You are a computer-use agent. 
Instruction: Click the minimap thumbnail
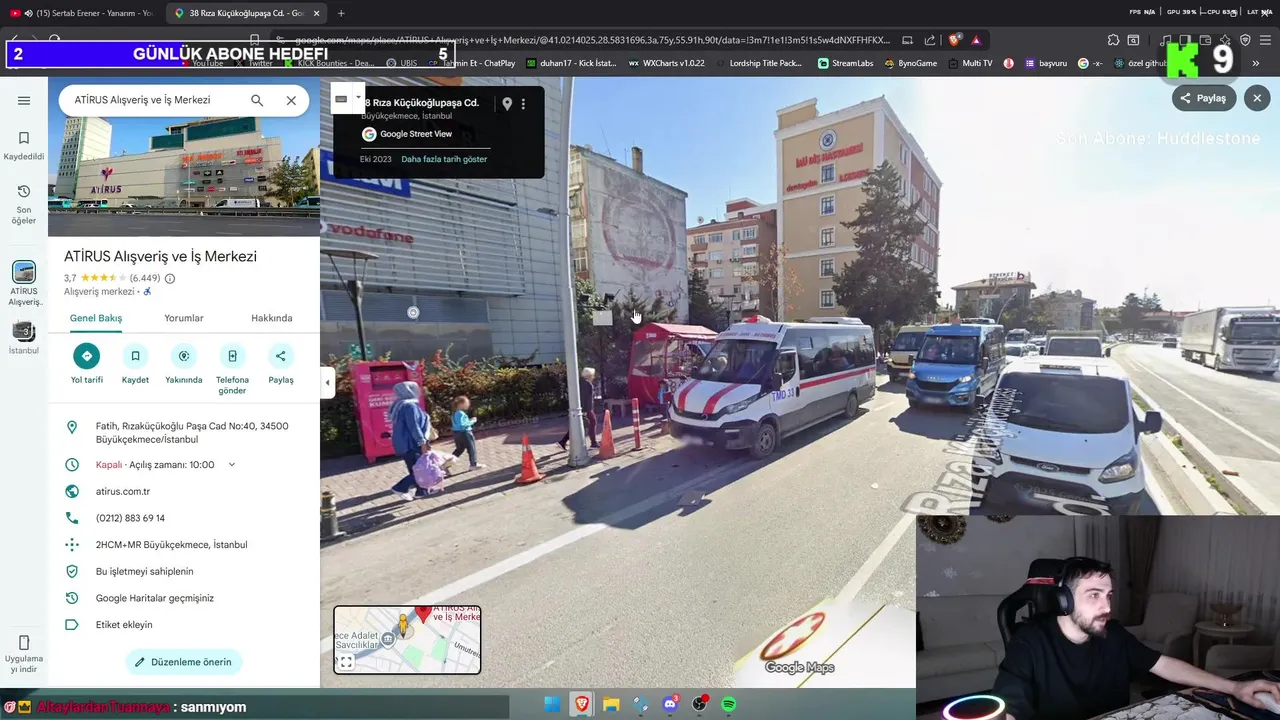[x=407, y=640]
